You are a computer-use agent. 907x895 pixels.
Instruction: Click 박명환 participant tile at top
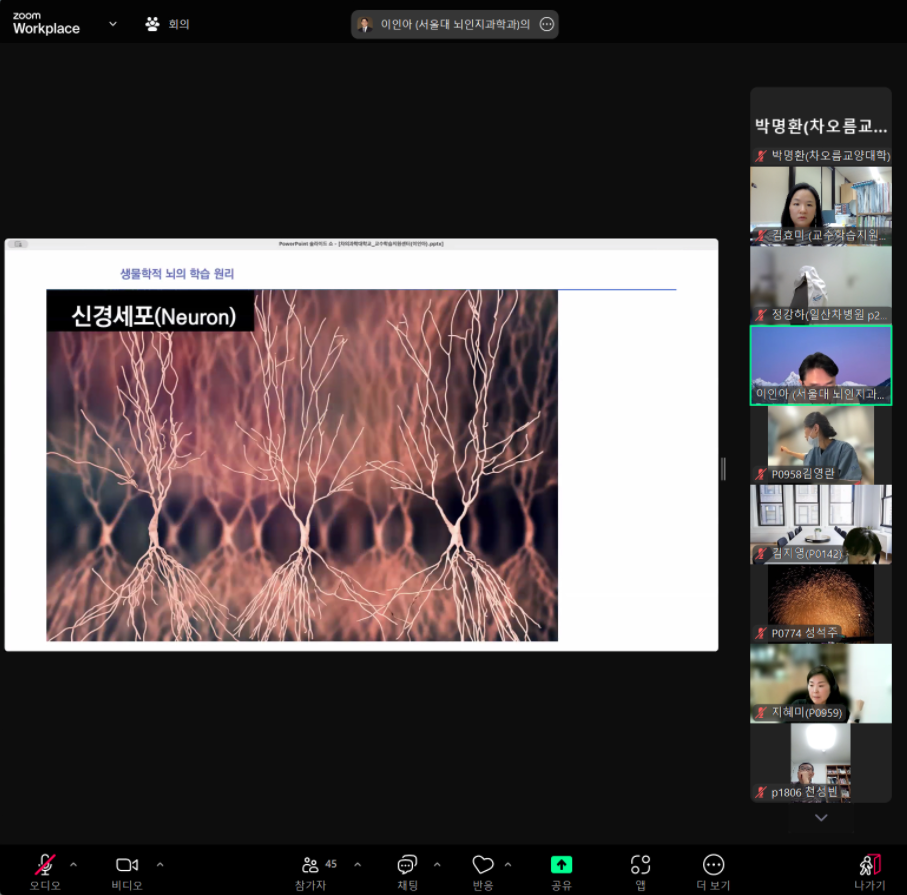pos(820,126)
